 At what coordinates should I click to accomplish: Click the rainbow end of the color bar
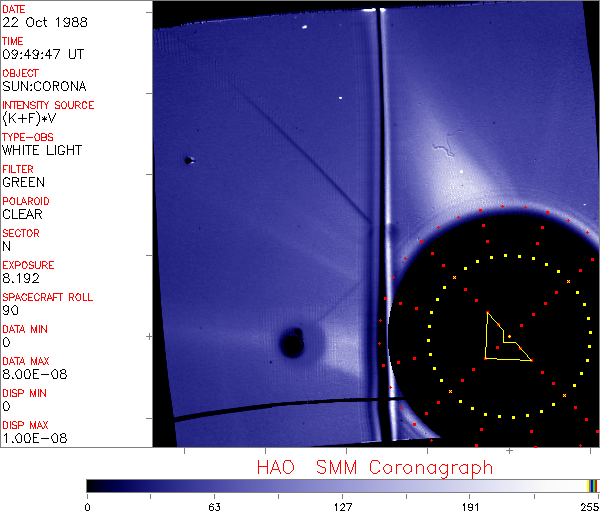click(x=594, y=486)
